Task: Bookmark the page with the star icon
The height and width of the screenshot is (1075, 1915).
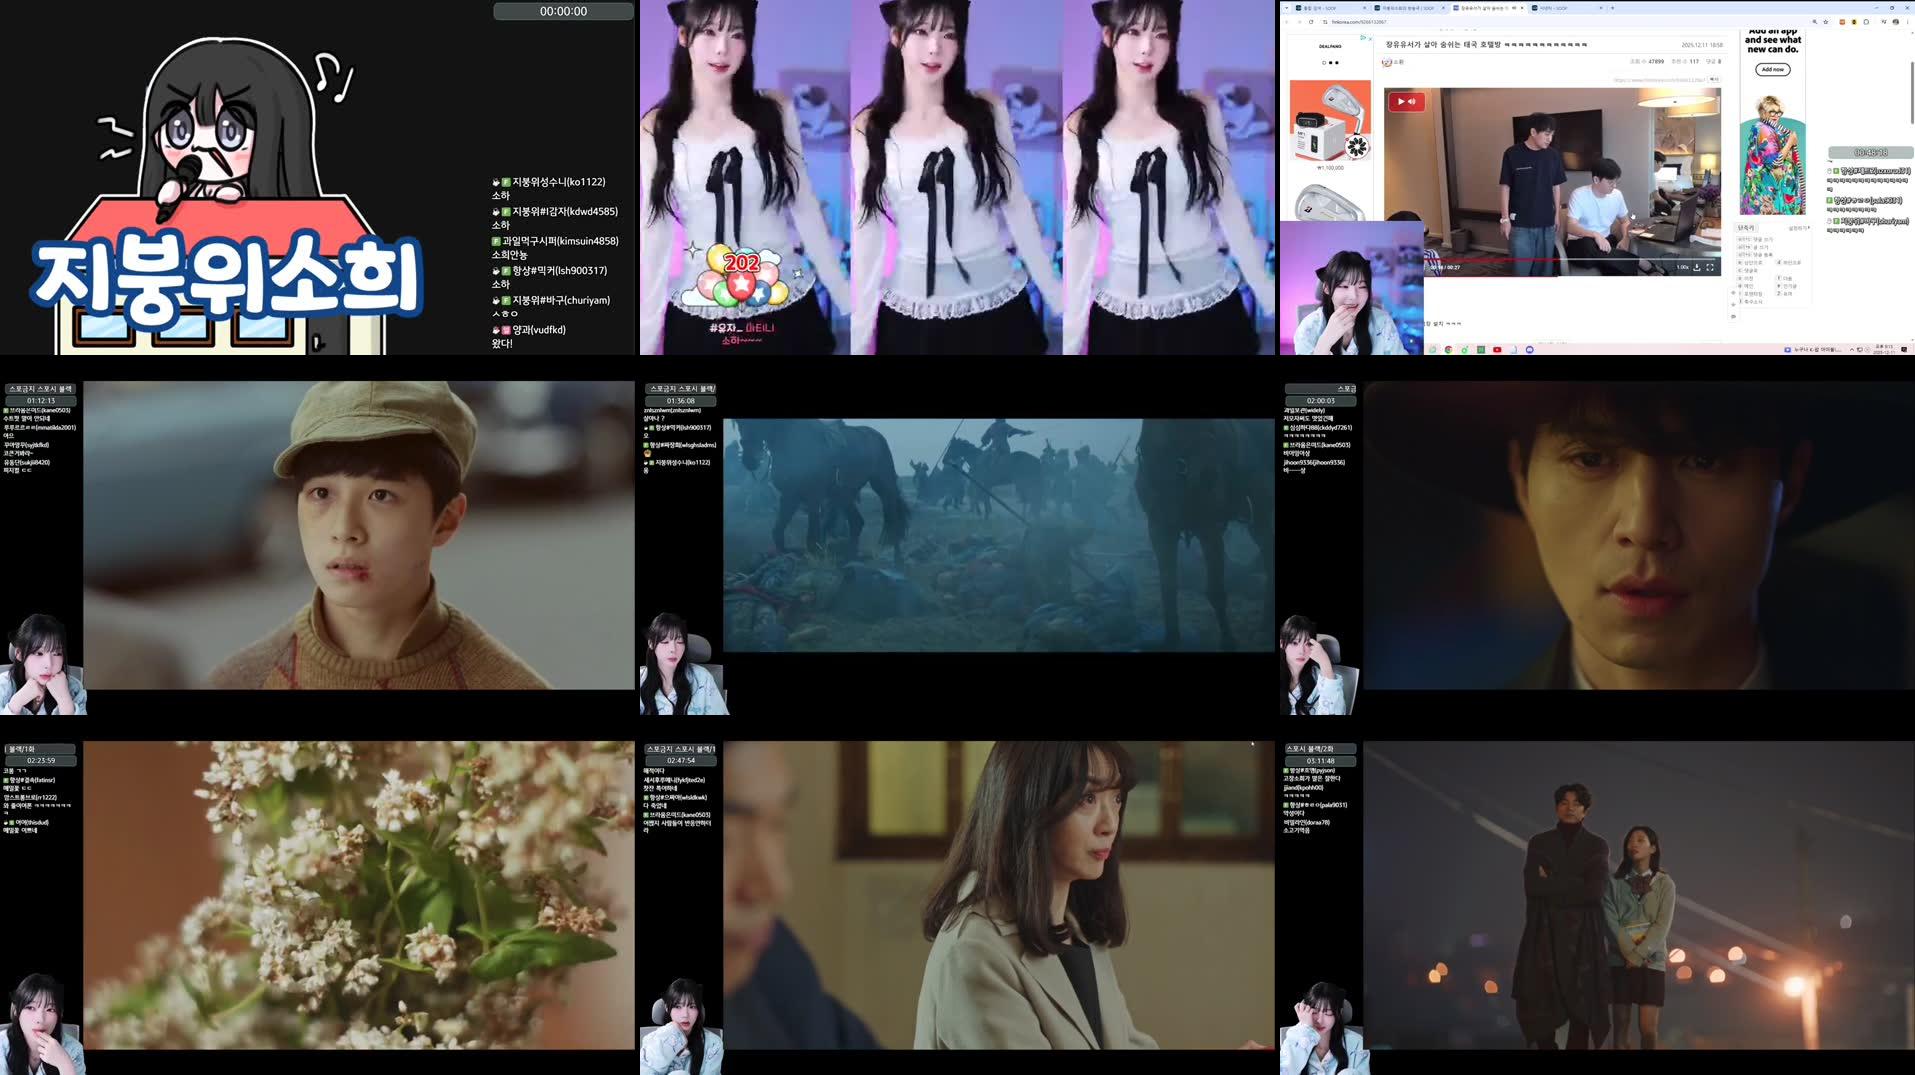Action: [1826, 21]
